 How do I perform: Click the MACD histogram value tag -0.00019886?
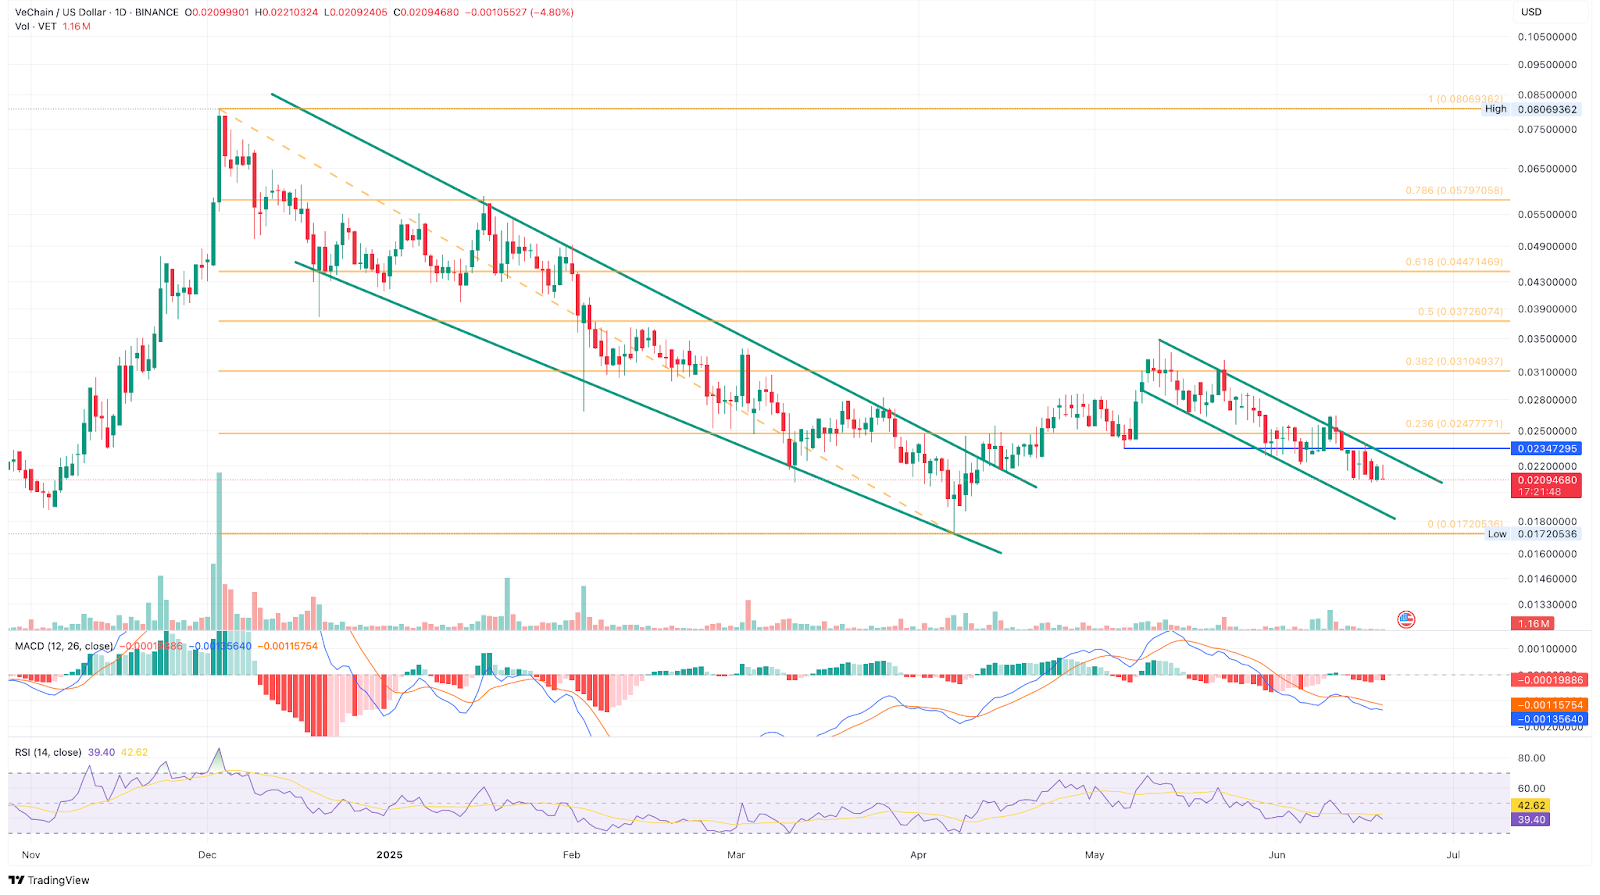point(1550,680)
